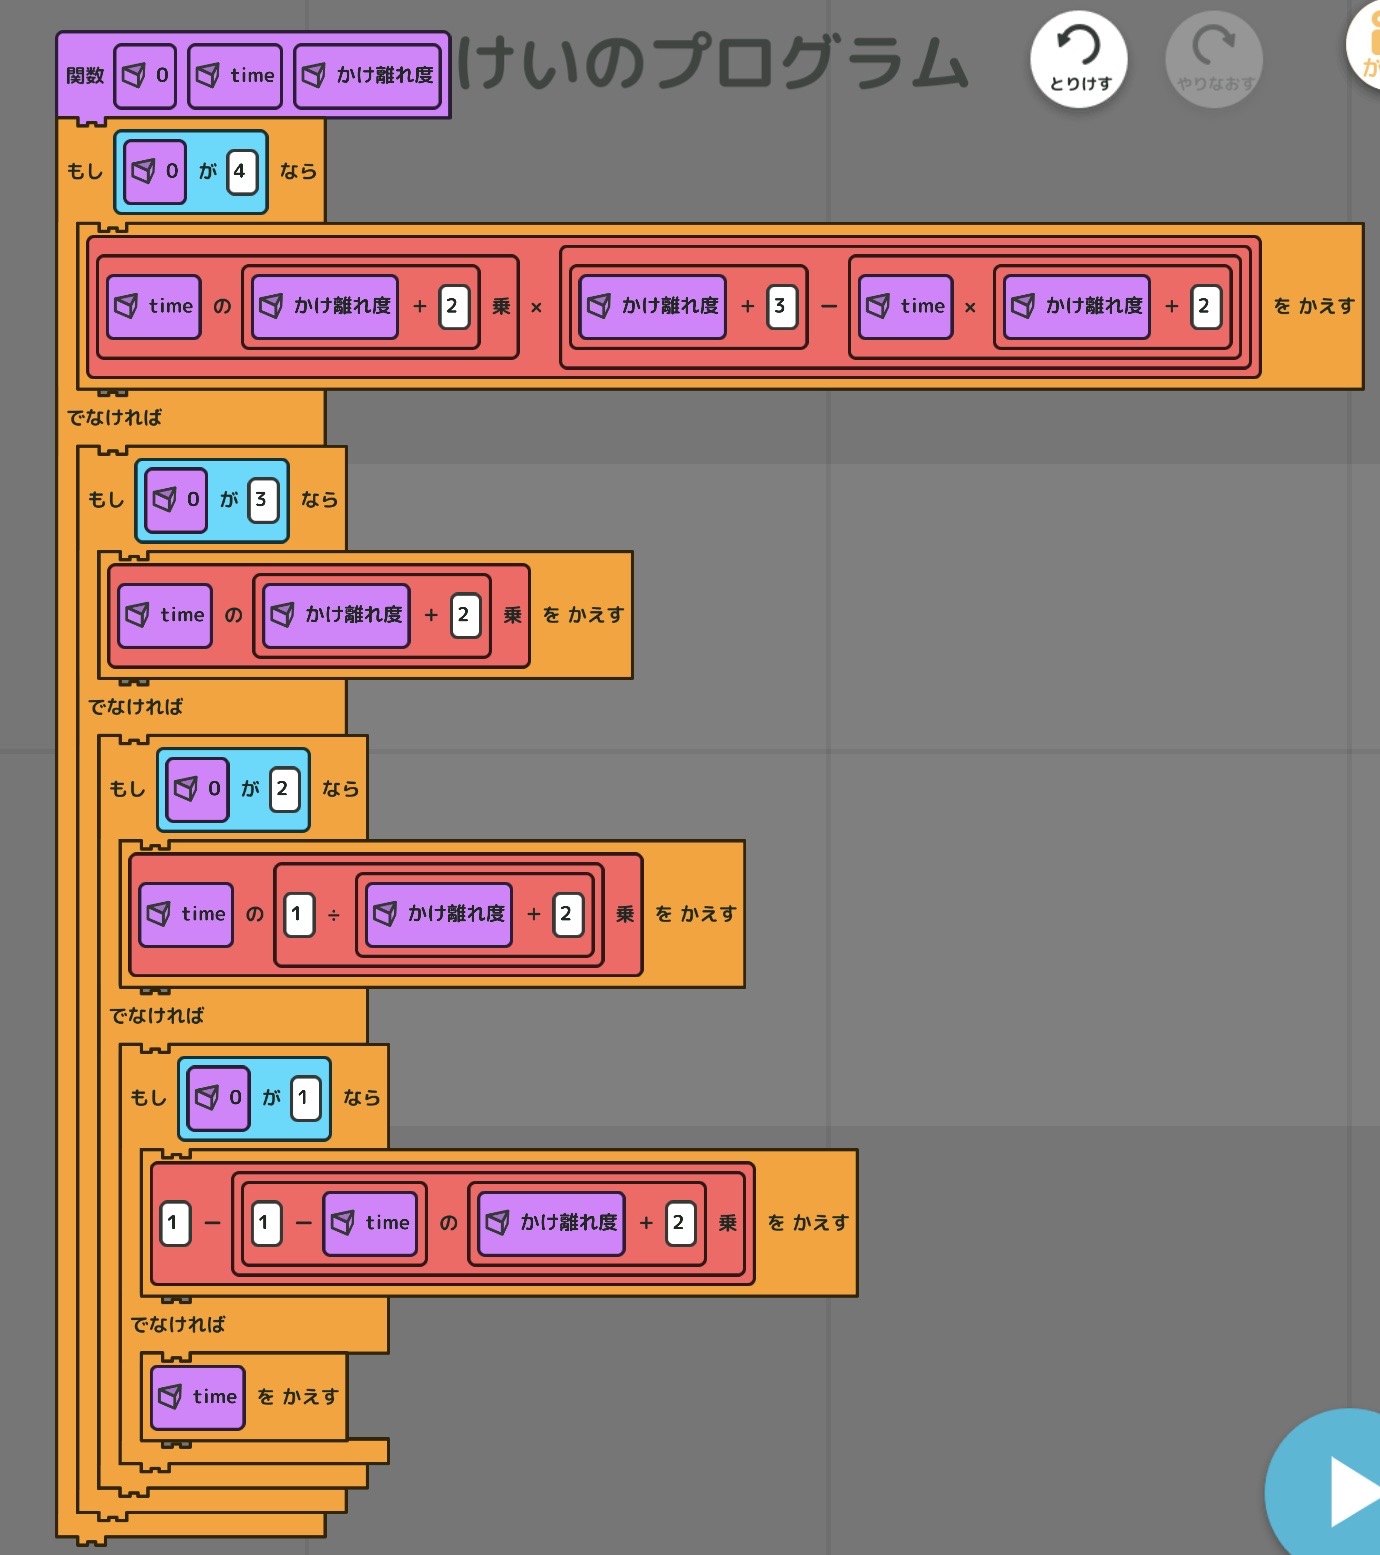Image resolution: width=1380 pixels, height=1555 pixels.
Task: Select the − operator between '+ 3' and 'time ×'
Action: [829, 307]
